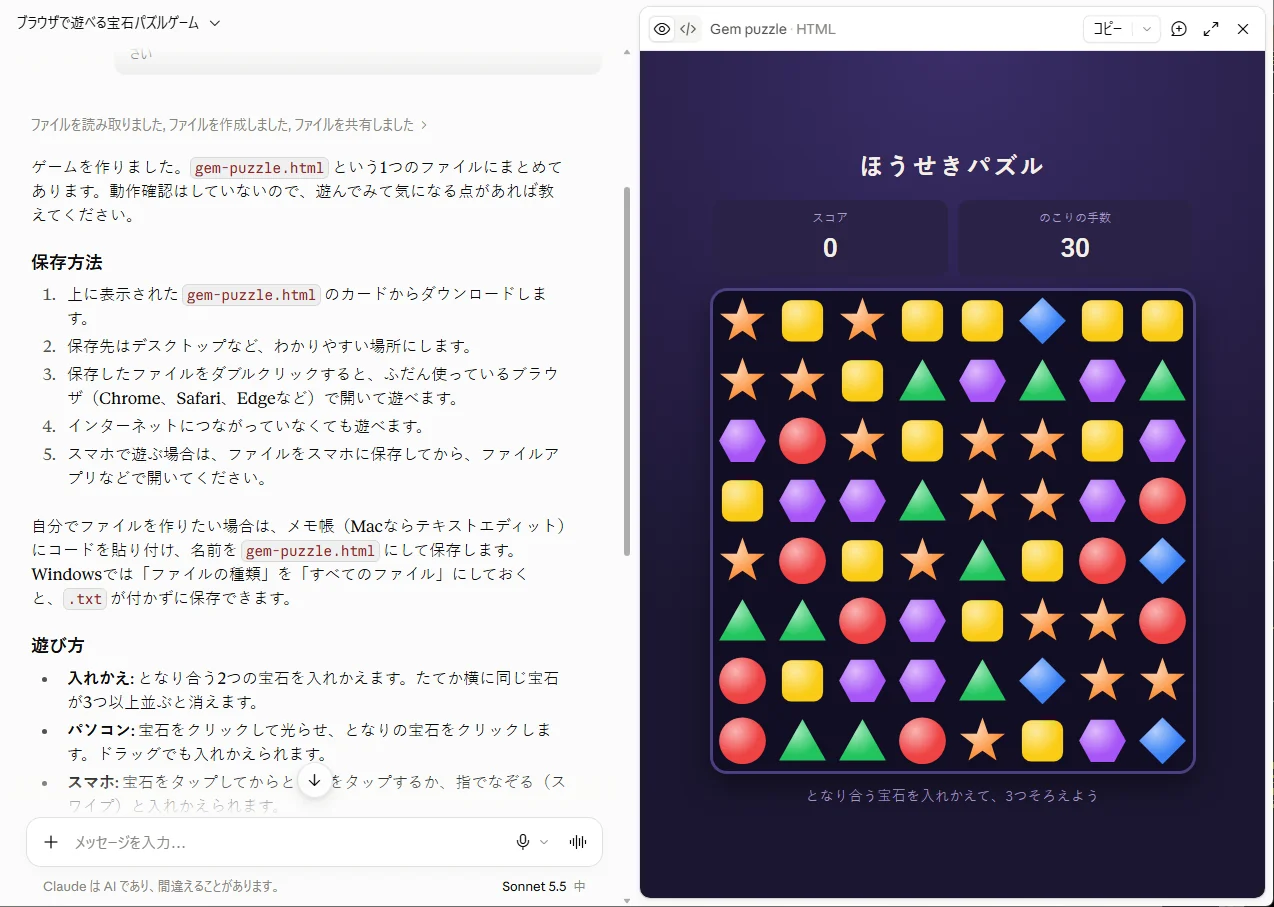Open the chevron next to the microphone

pos(544,842)
